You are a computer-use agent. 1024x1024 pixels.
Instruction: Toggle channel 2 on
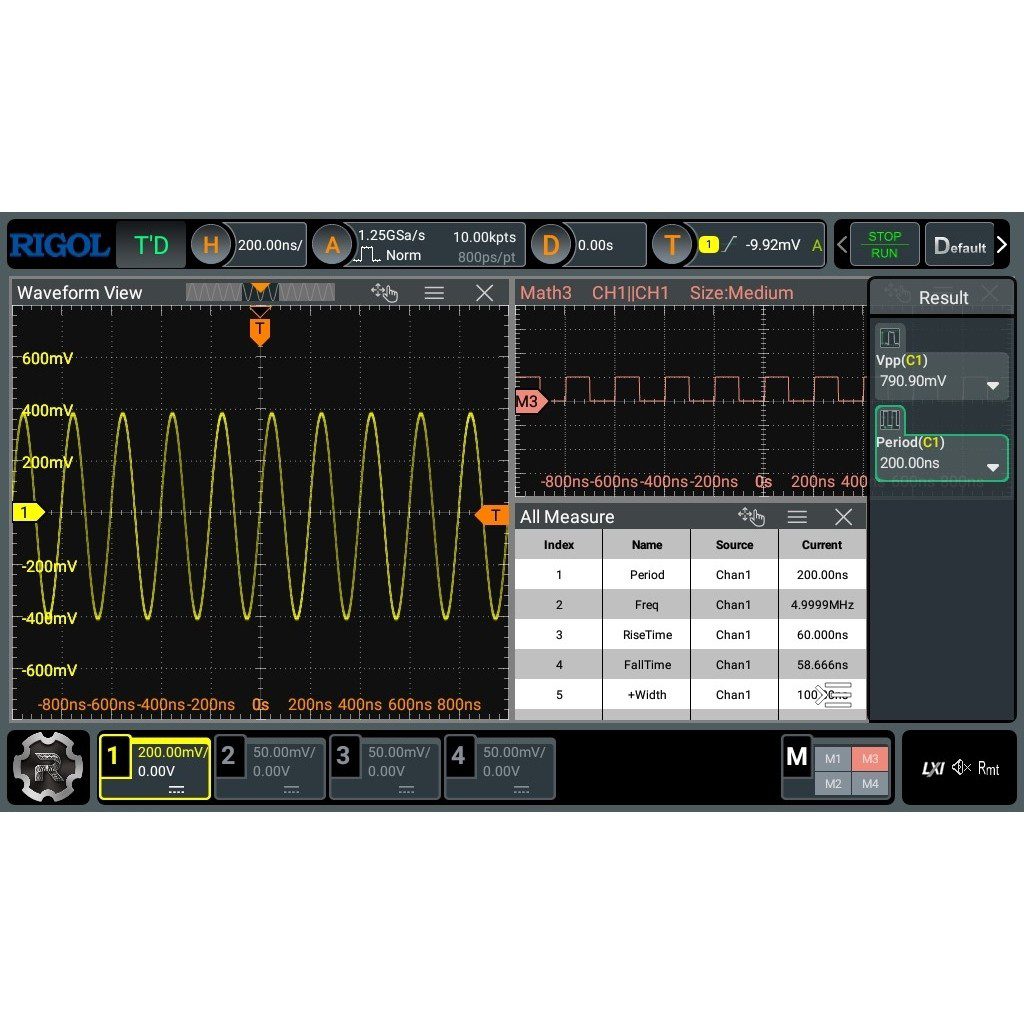point(270,768)
